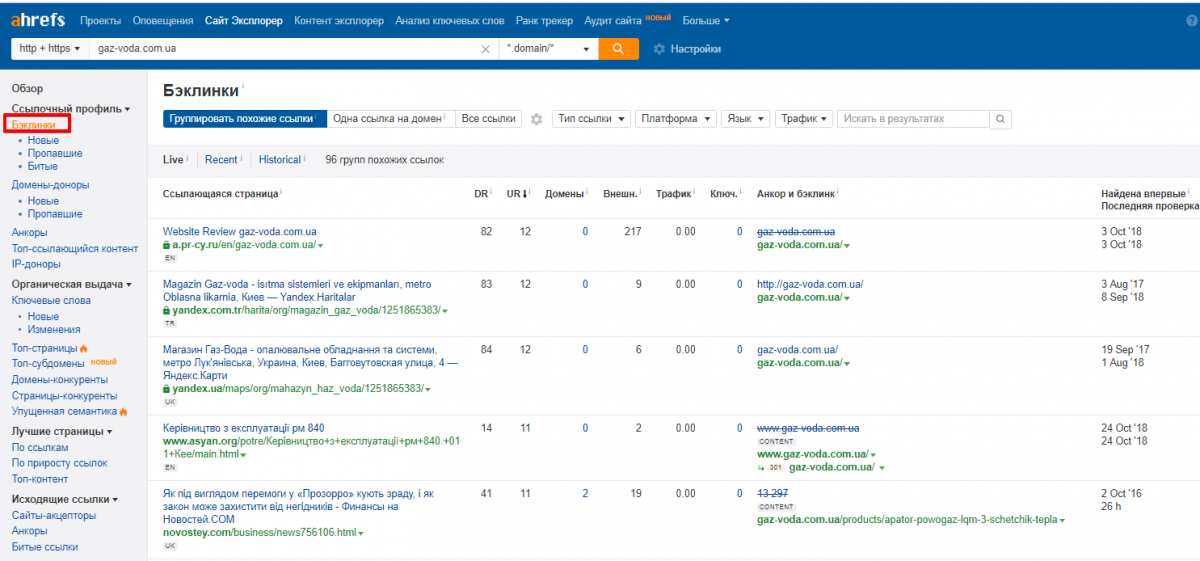Open Website Review gaz-voda.com.ua link
This screenshot has width=1200, height=561.
(x=240, y=232)
